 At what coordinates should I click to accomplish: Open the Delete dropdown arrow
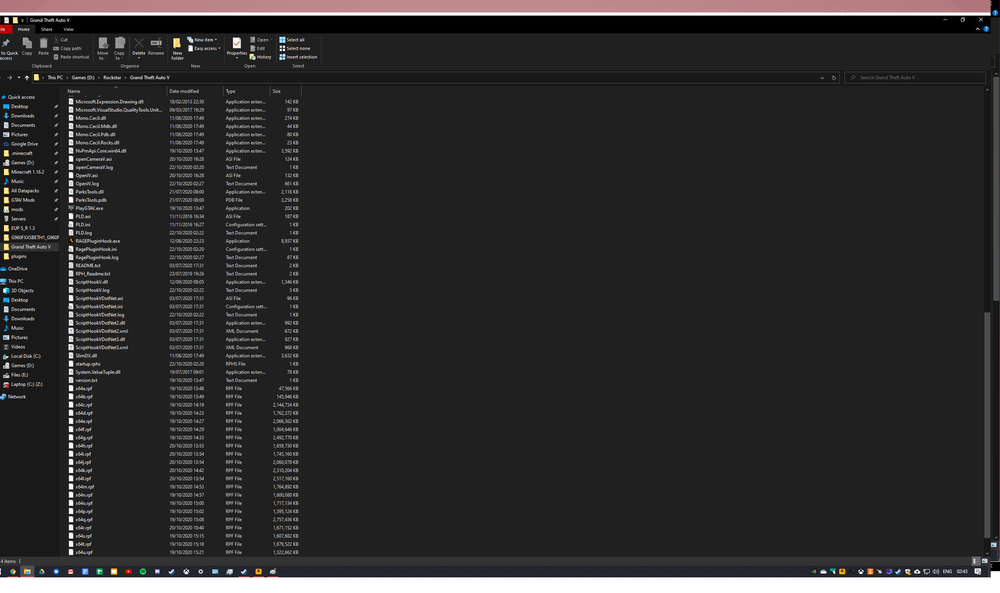click(138, 58)
